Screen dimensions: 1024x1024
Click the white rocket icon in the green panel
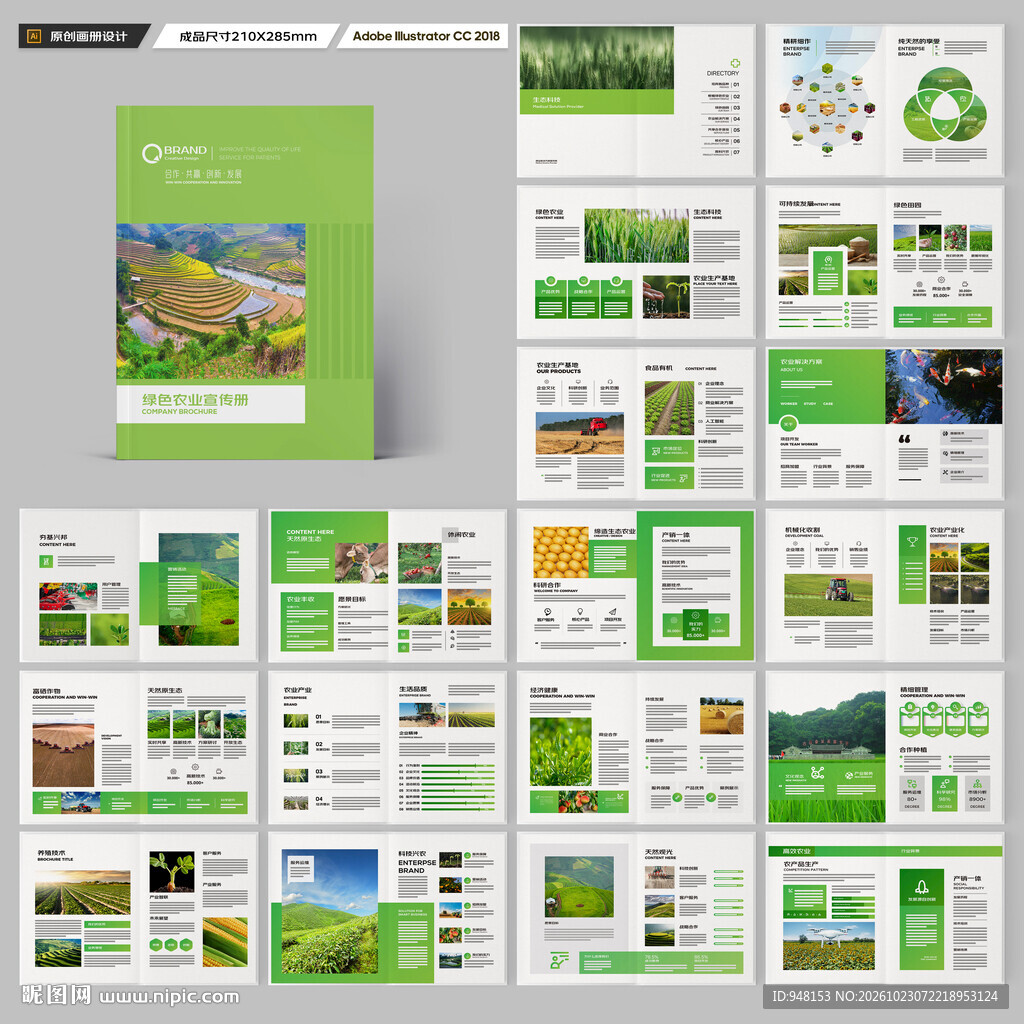921,886
